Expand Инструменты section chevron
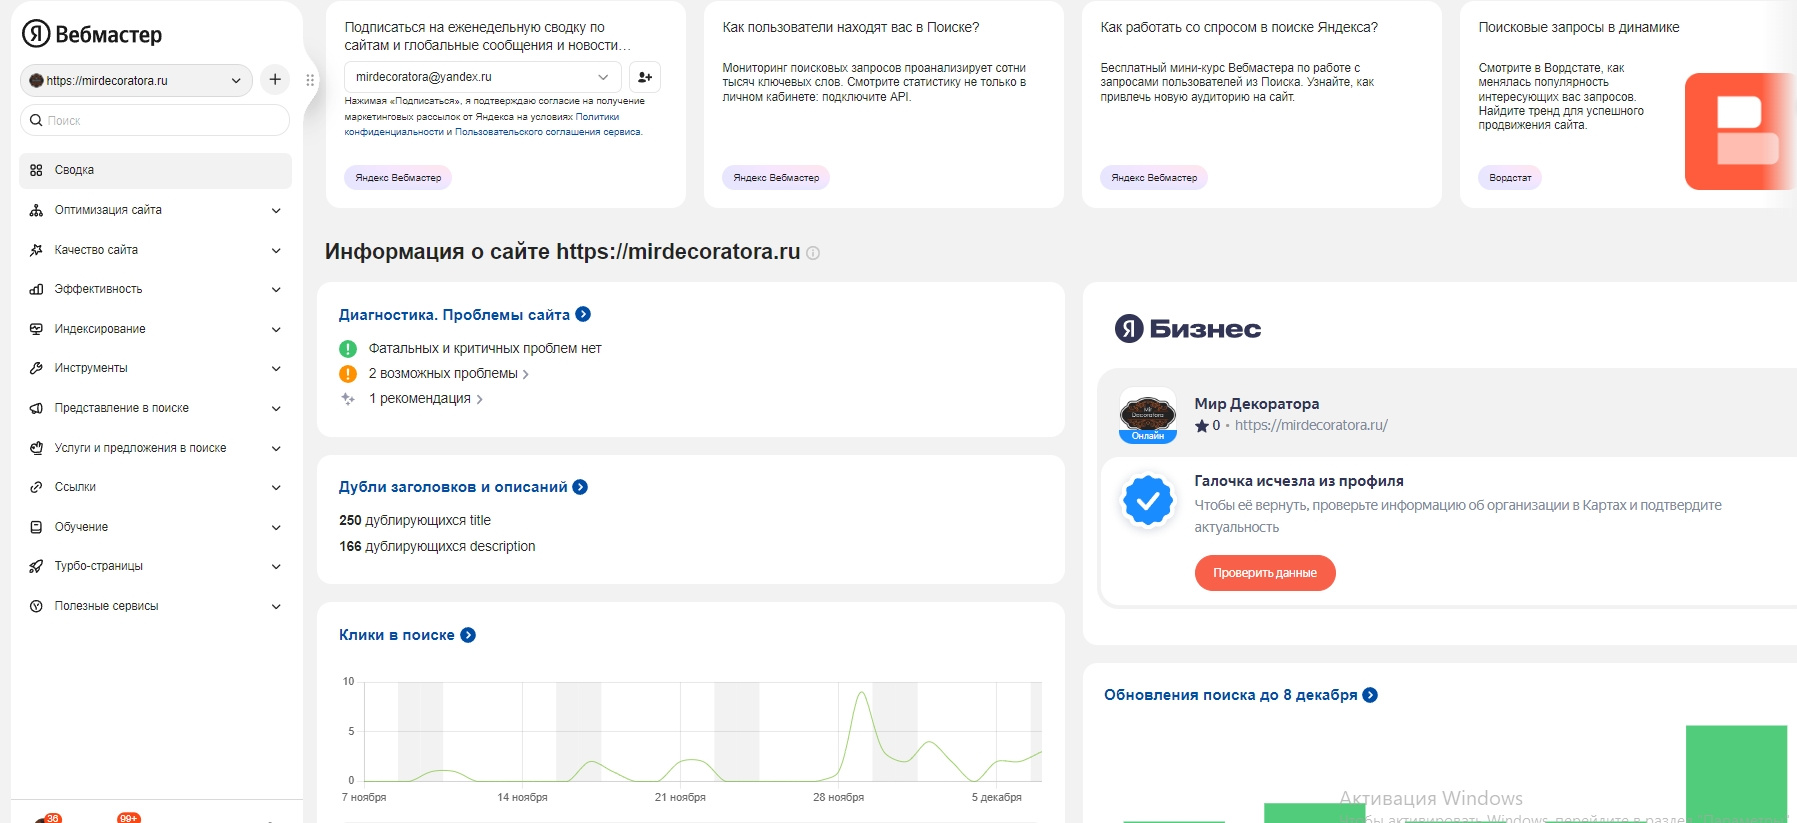The width and height of the screenshot is (1797, 823). pos(276,368)
